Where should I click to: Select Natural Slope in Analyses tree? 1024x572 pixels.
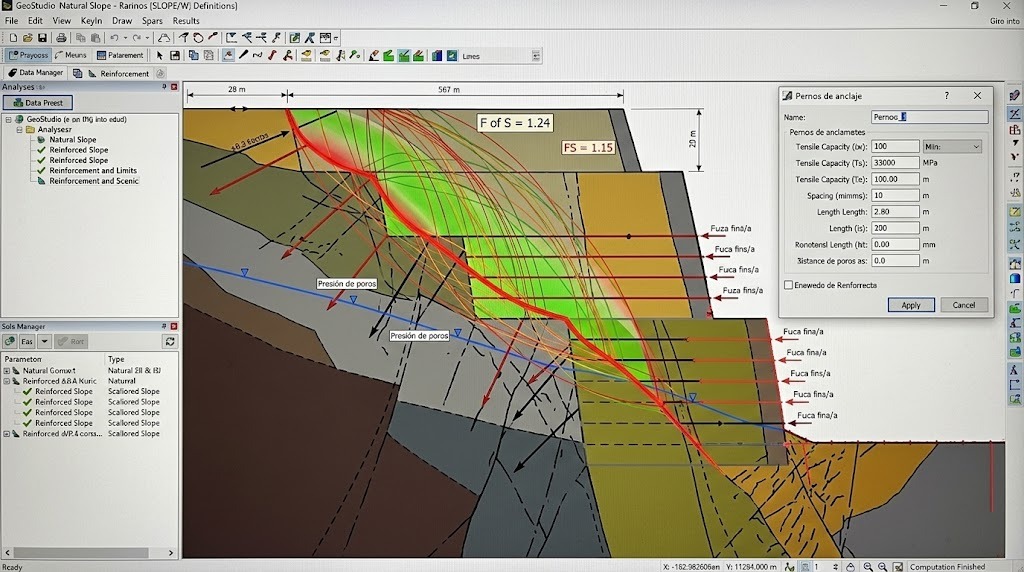(x=72, y=139)
